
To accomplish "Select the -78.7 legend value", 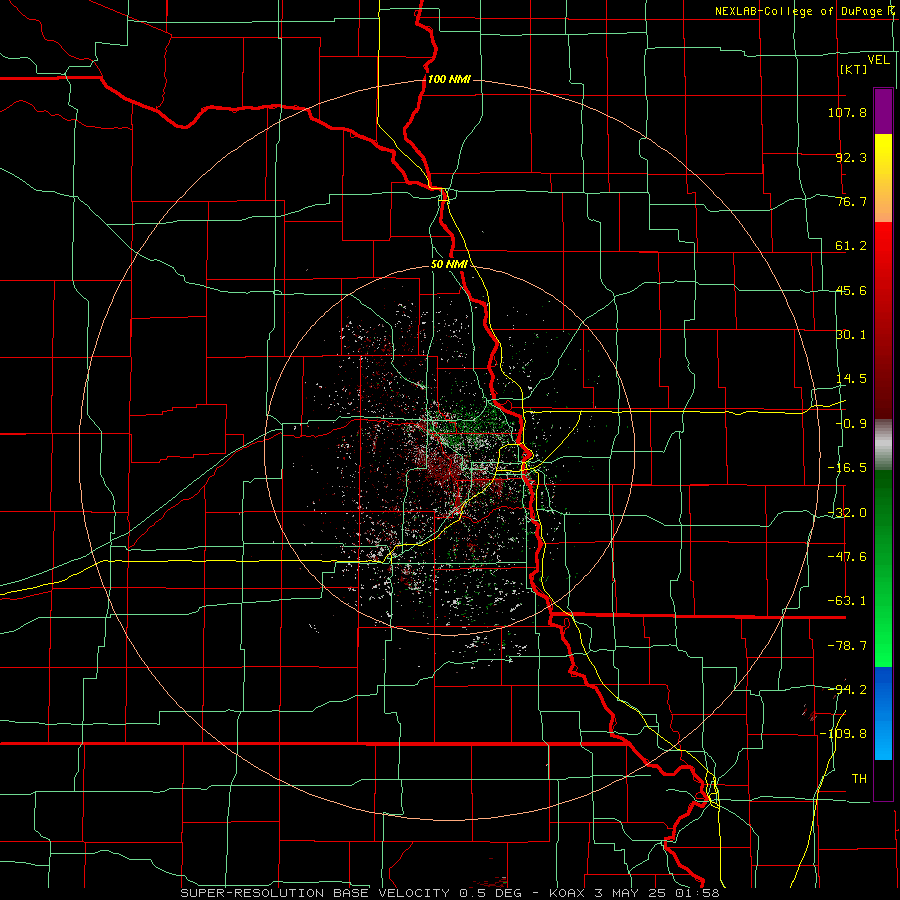I will click(x=847, y=646).
